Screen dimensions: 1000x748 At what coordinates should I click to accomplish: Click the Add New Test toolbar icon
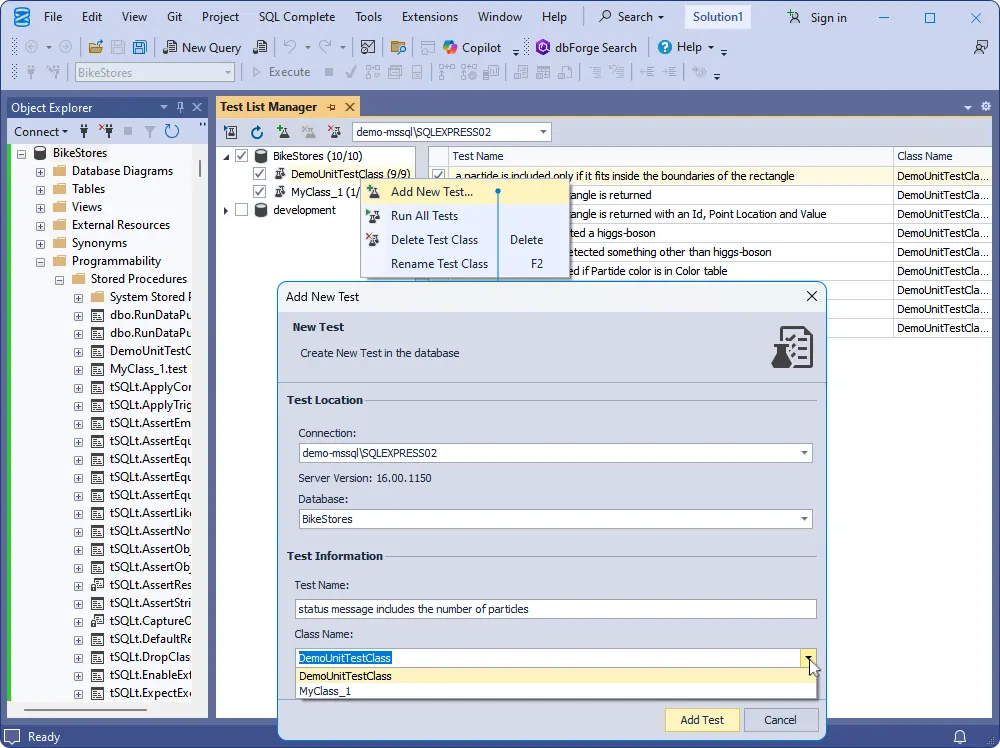pos(283,132)
